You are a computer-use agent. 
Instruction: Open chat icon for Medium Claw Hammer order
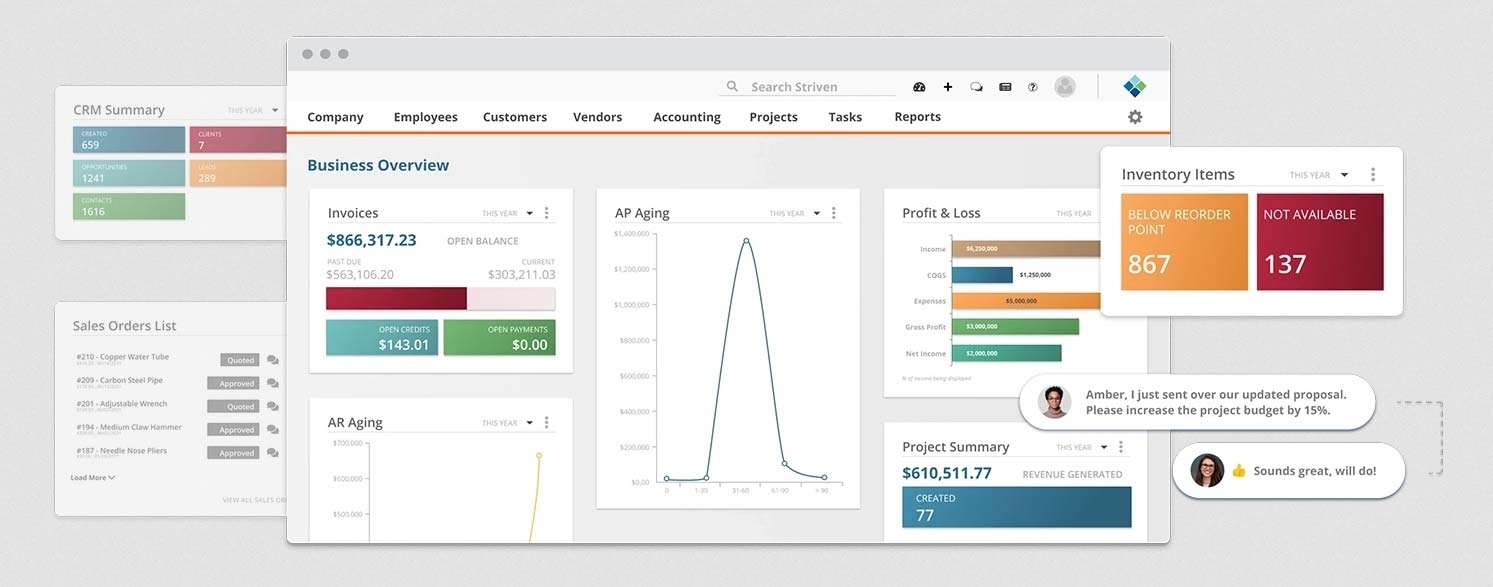[273, 430]
